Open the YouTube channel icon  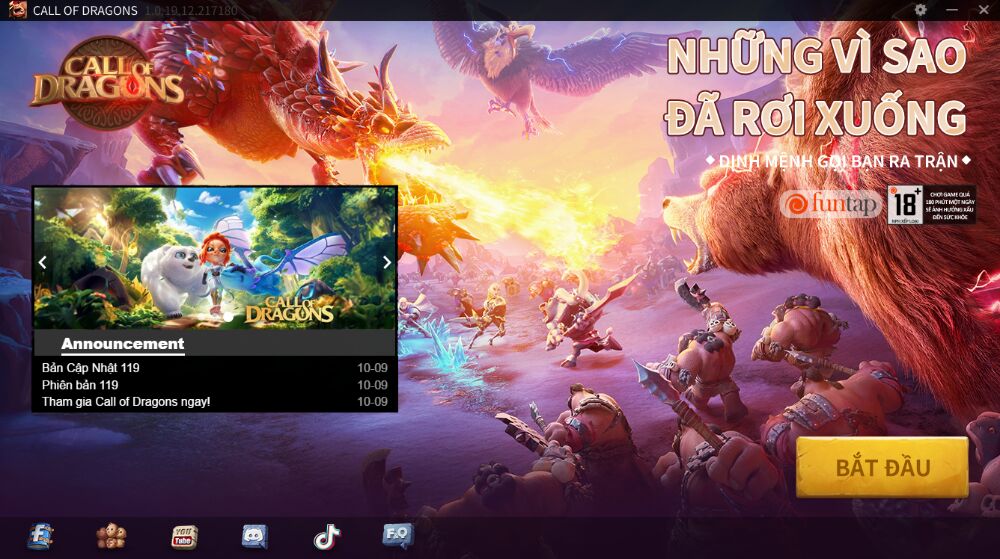(x=184, y=537)
